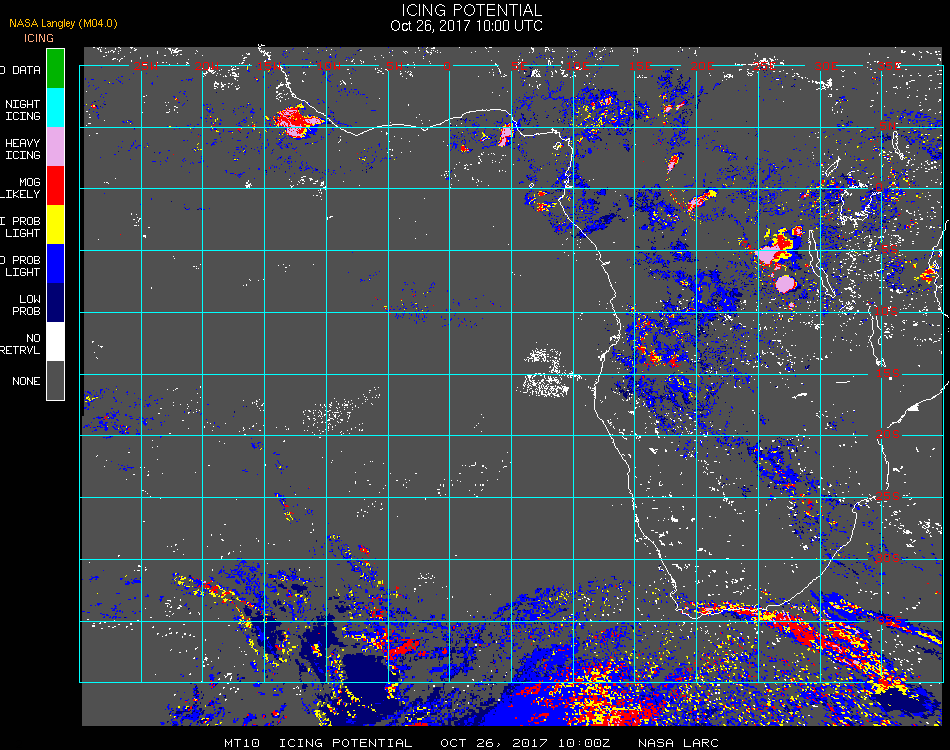Click the 'MT10' text in the footer

point(242,743)
